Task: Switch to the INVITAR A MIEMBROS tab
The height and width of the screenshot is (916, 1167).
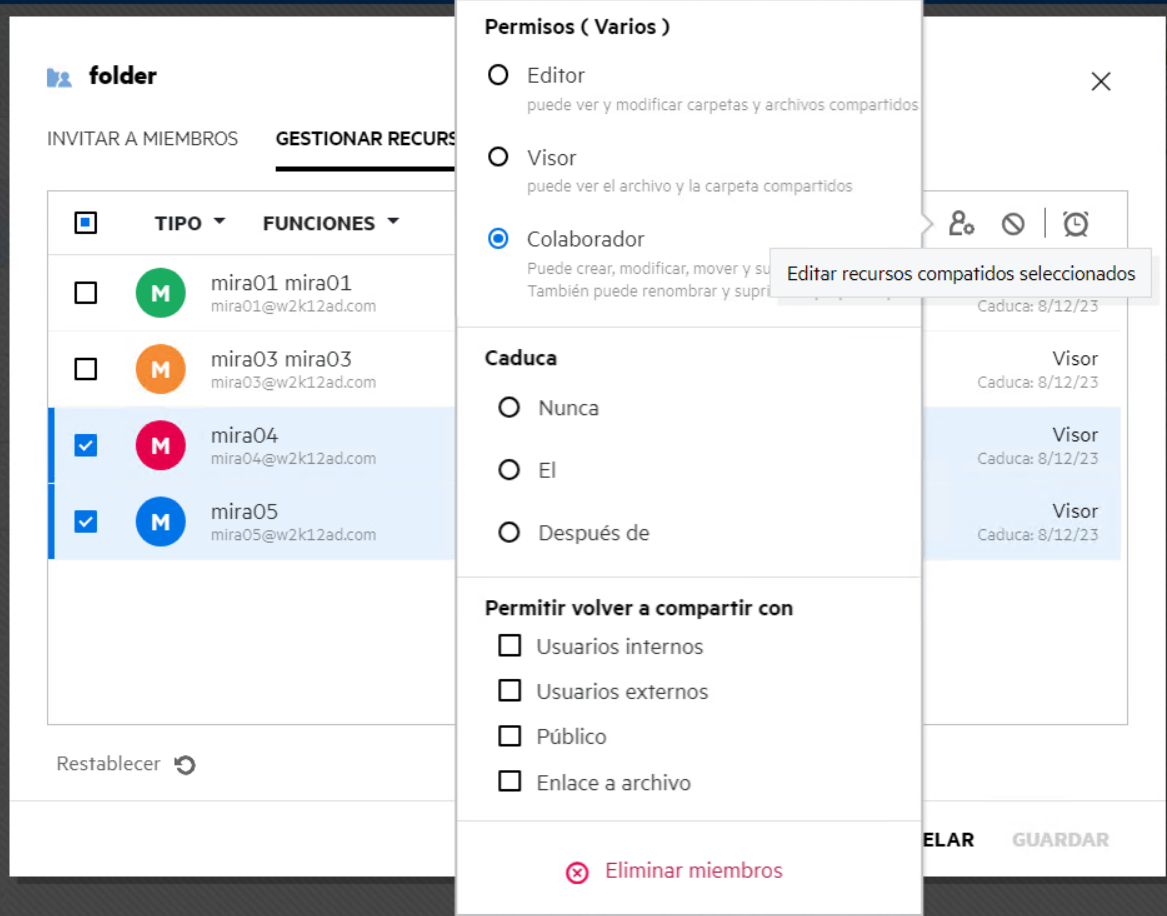Action: point(142,138)
